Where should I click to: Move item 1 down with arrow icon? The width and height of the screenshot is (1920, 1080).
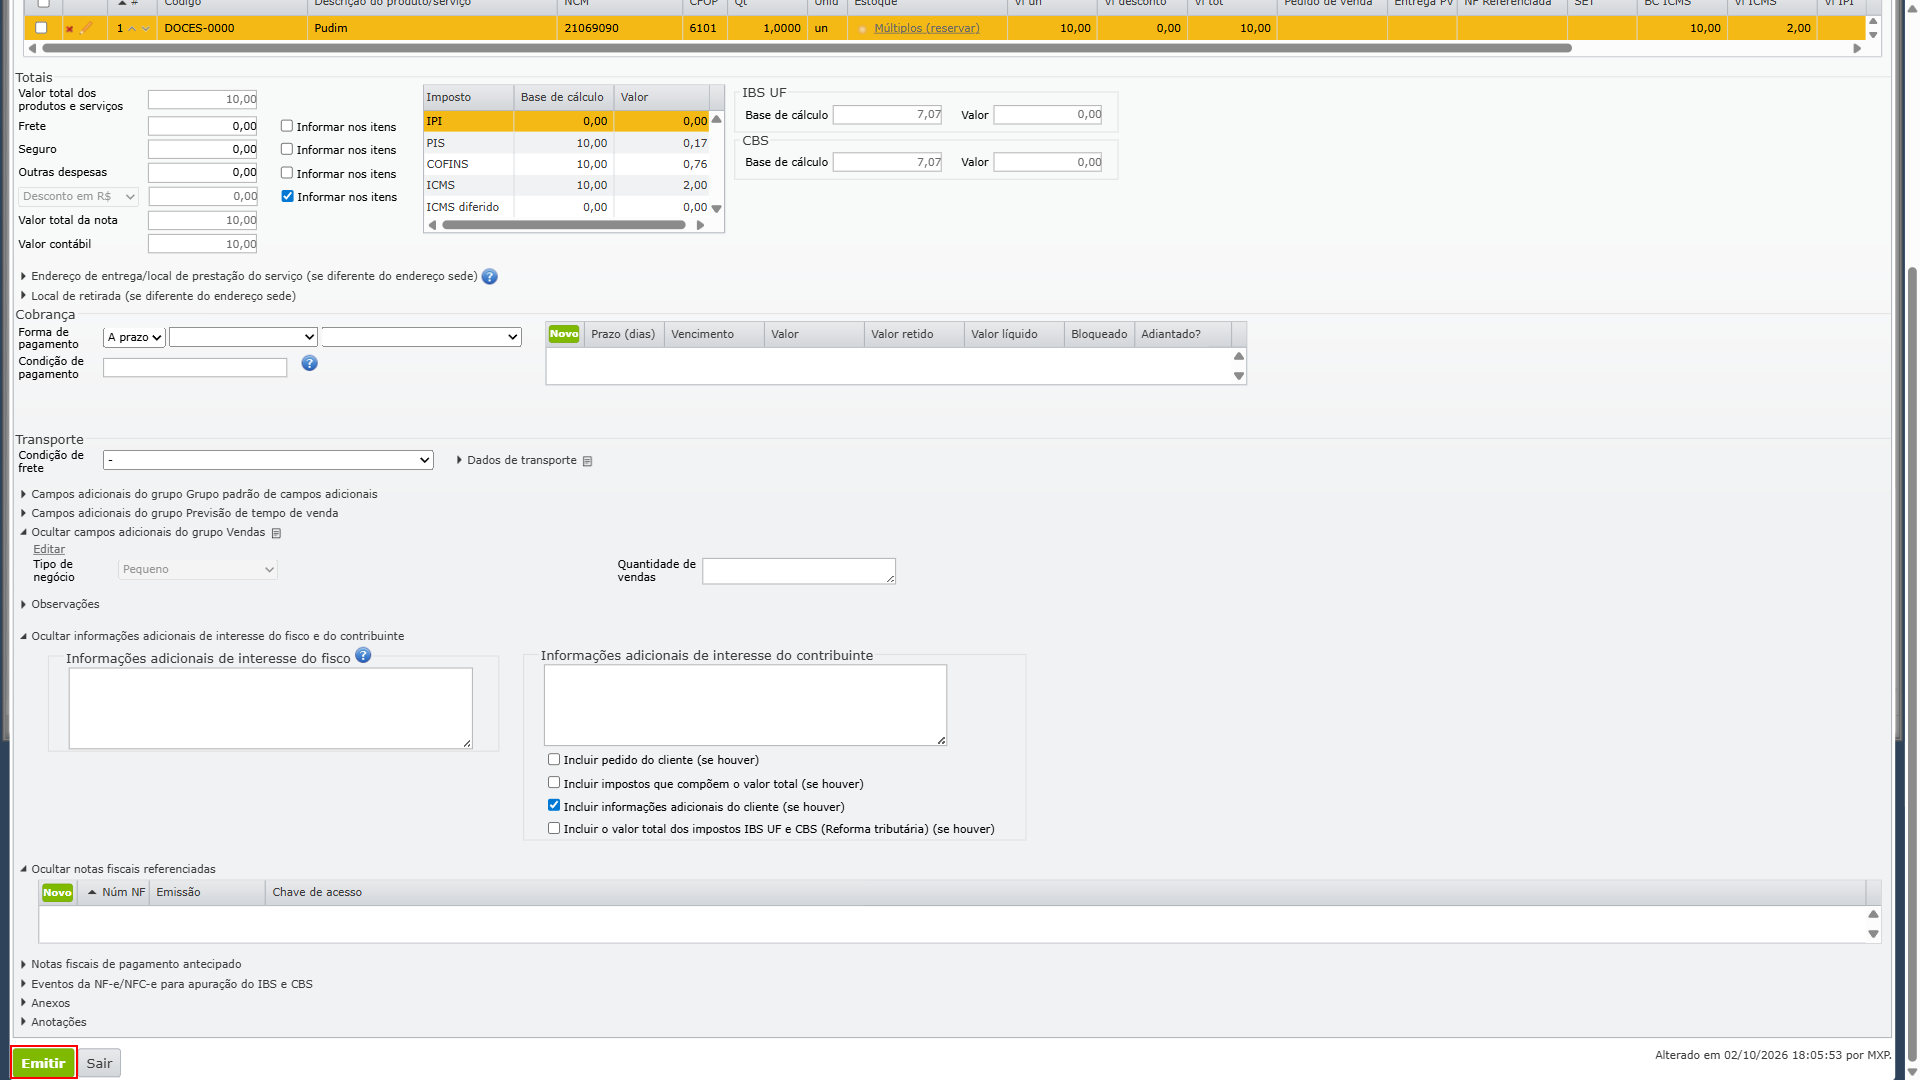pos(146,29)
